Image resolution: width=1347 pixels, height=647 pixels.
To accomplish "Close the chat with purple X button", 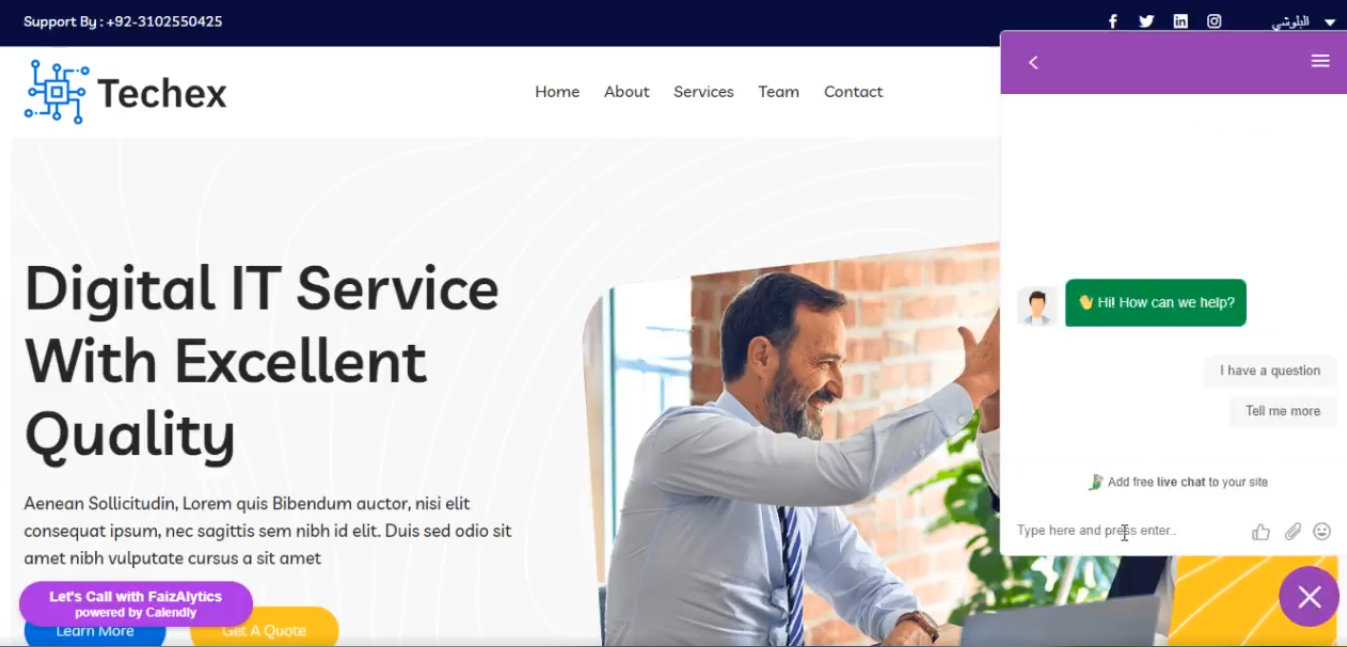I will point(1309,597).
